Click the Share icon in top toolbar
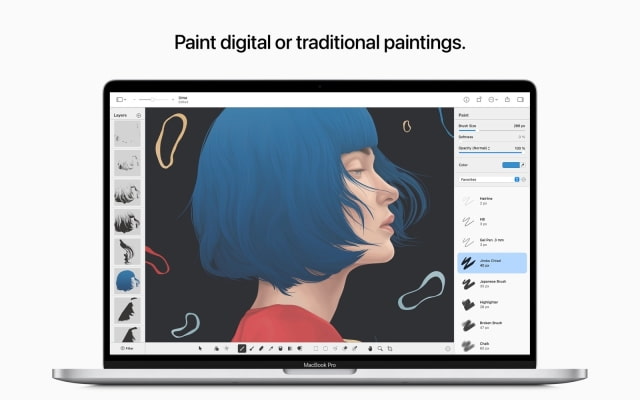This screenshot has height=400, width=640. (507, 100)
